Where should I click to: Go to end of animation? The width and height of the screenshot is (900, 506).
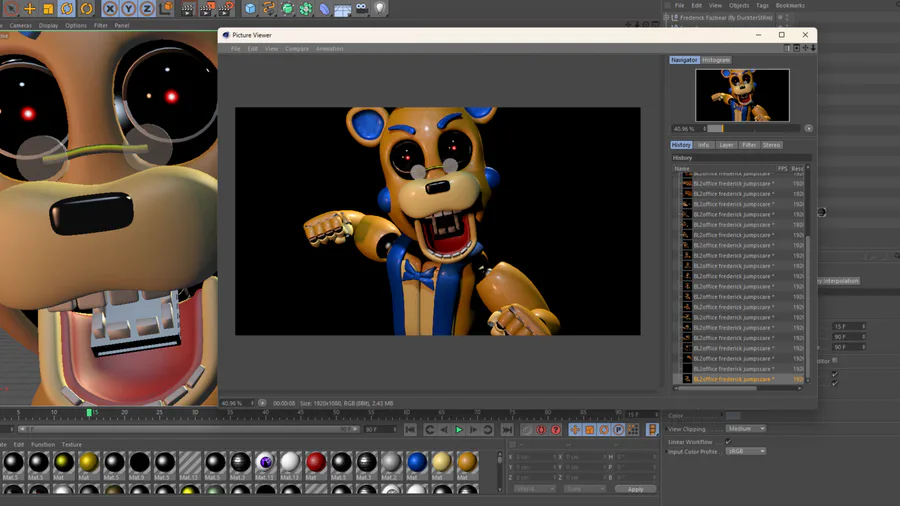(507, 430)
